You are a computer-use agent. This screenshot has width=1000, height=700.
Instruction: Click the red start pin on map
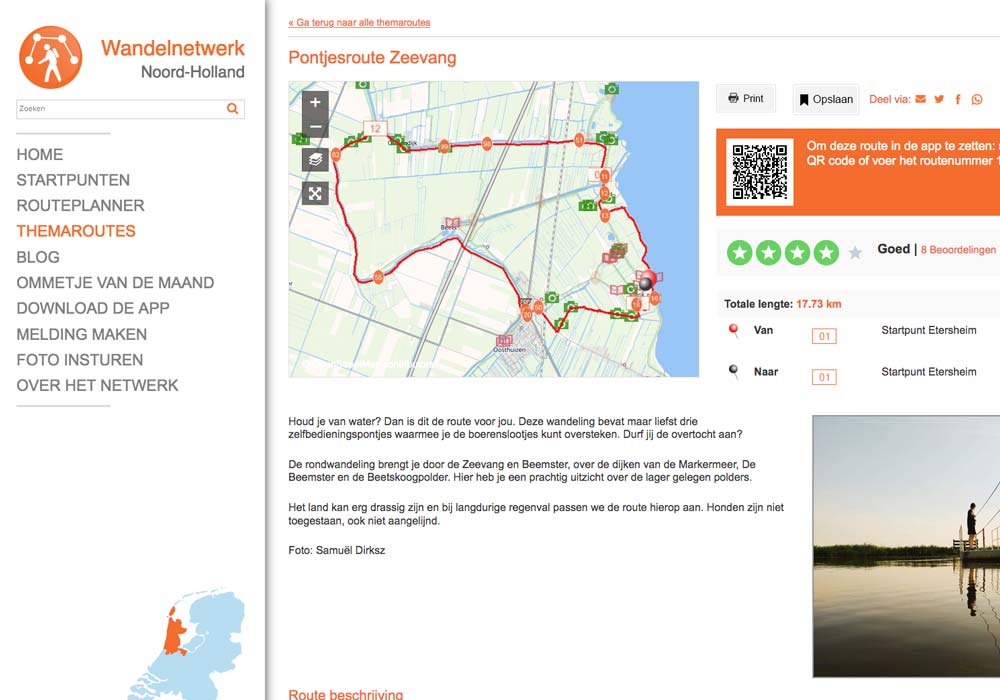[647, 279]
